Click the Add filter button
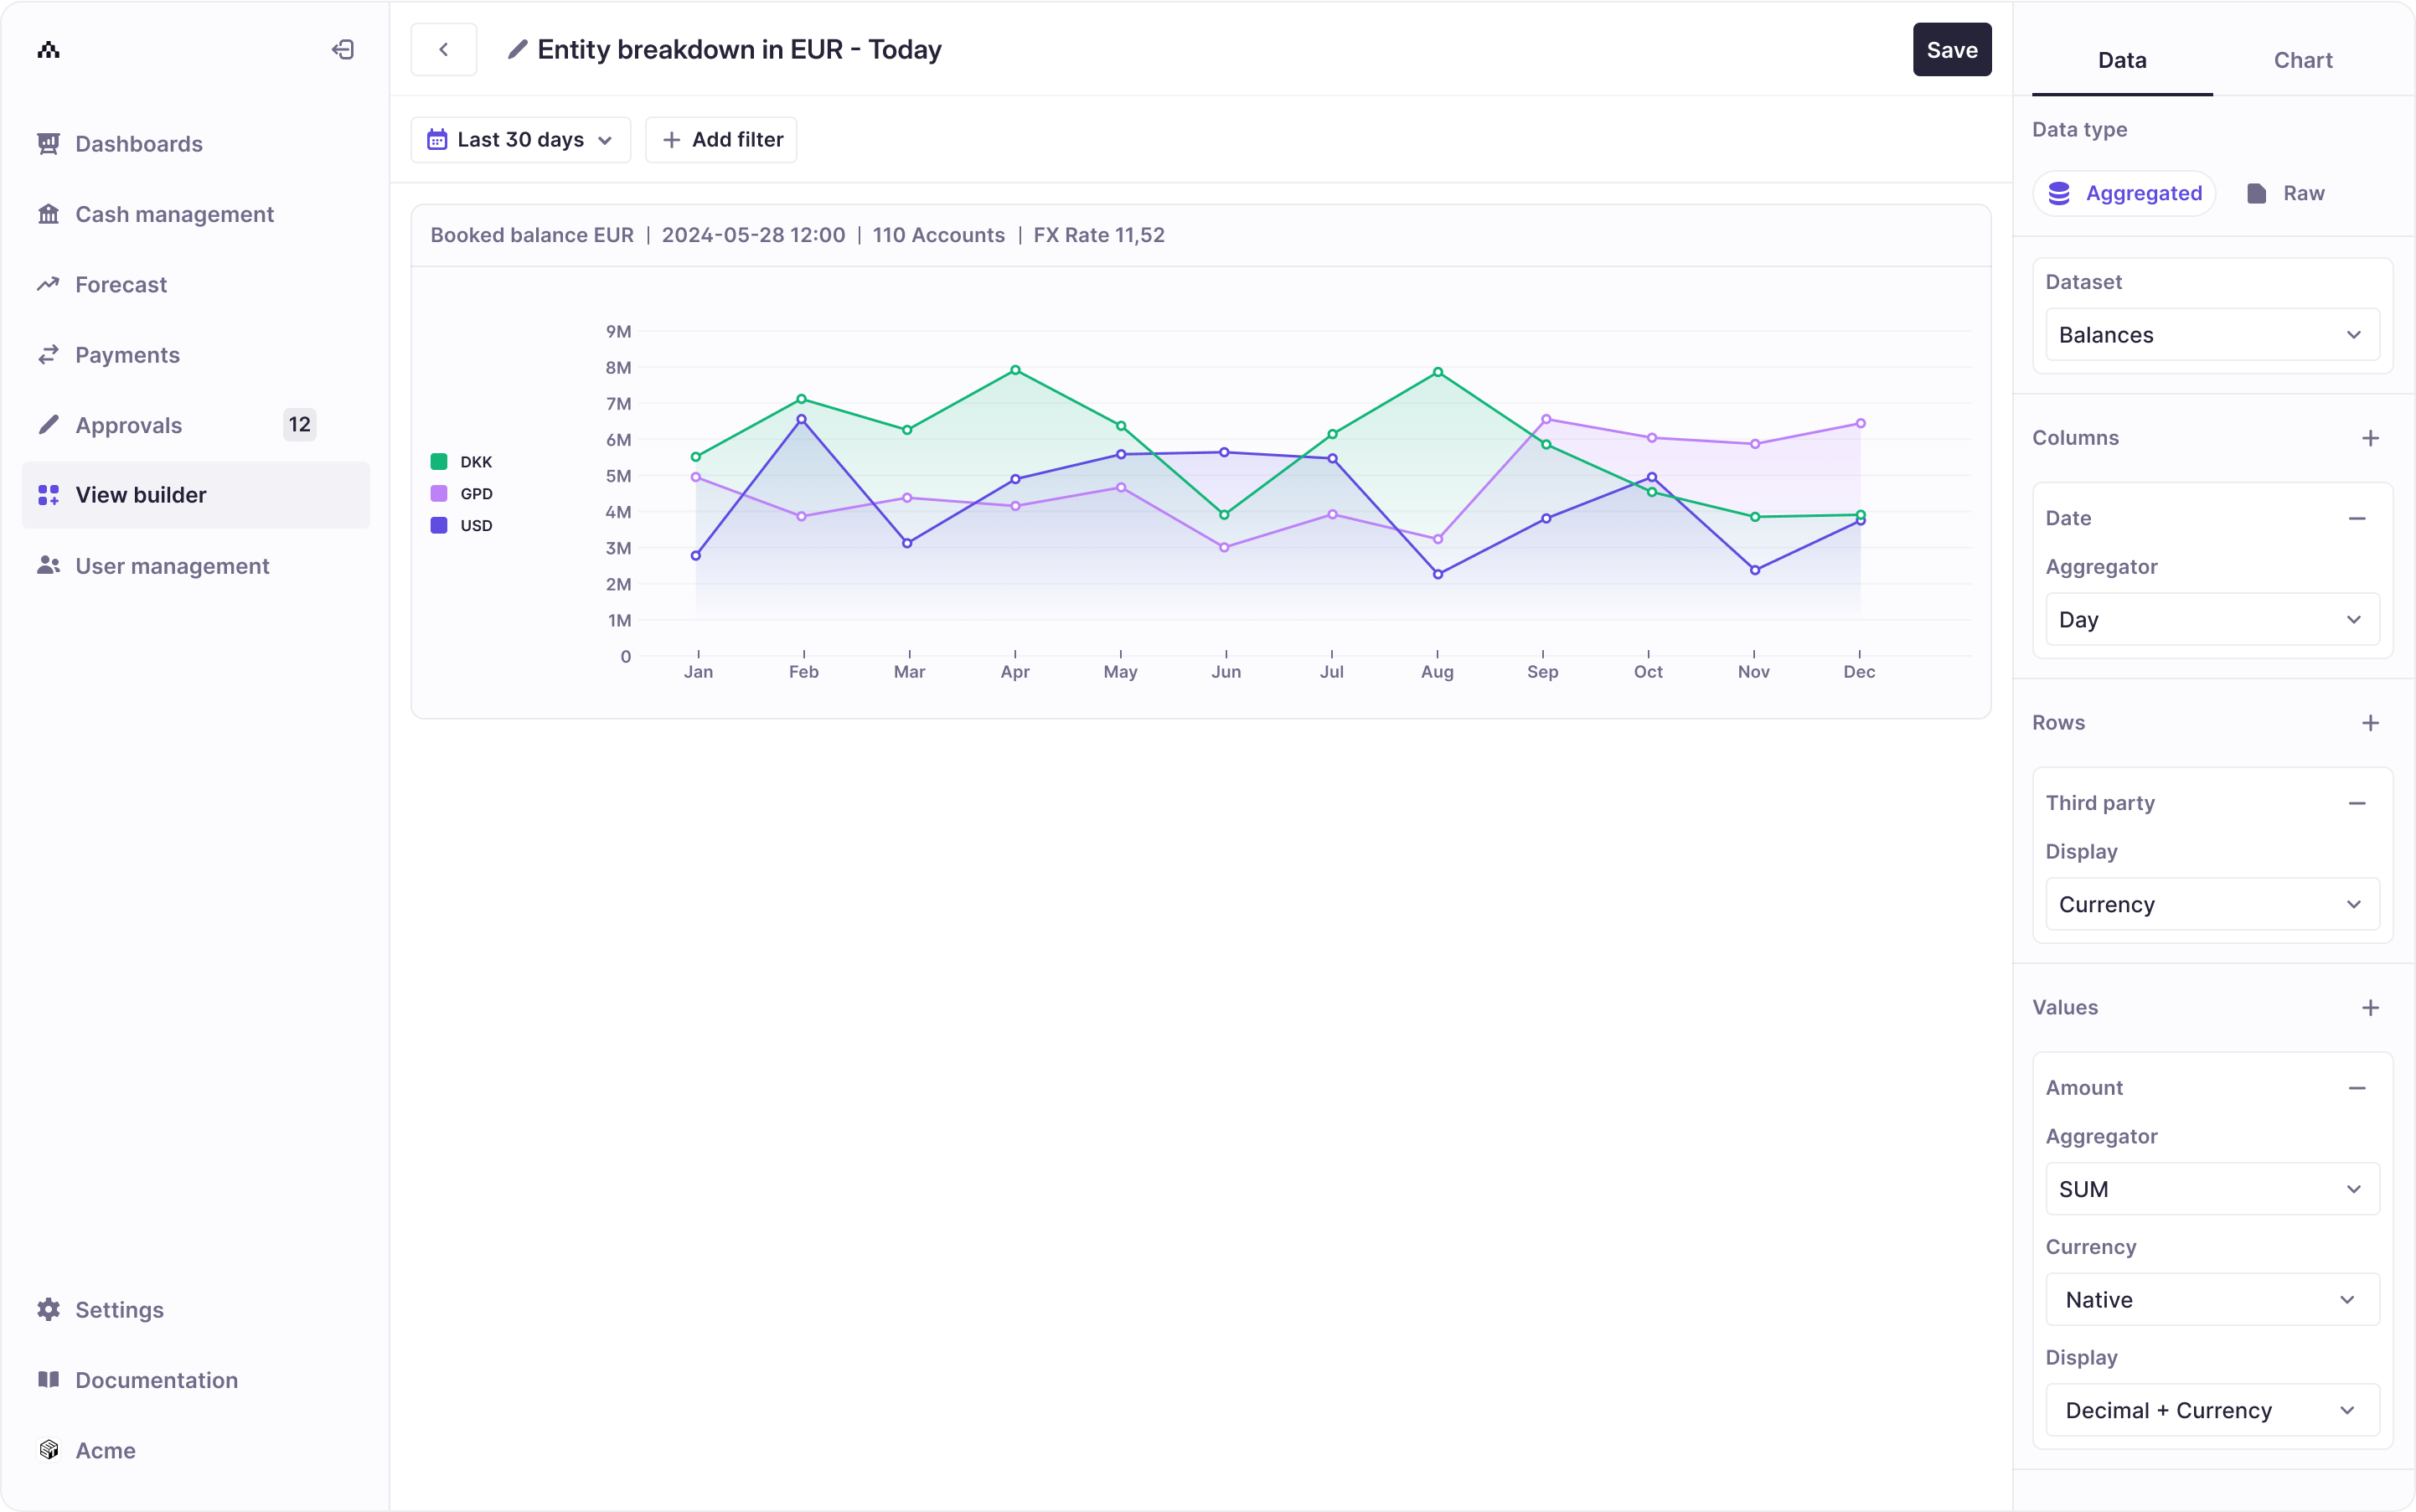This screenshot has height=1512, width=2416. point(721,140)
